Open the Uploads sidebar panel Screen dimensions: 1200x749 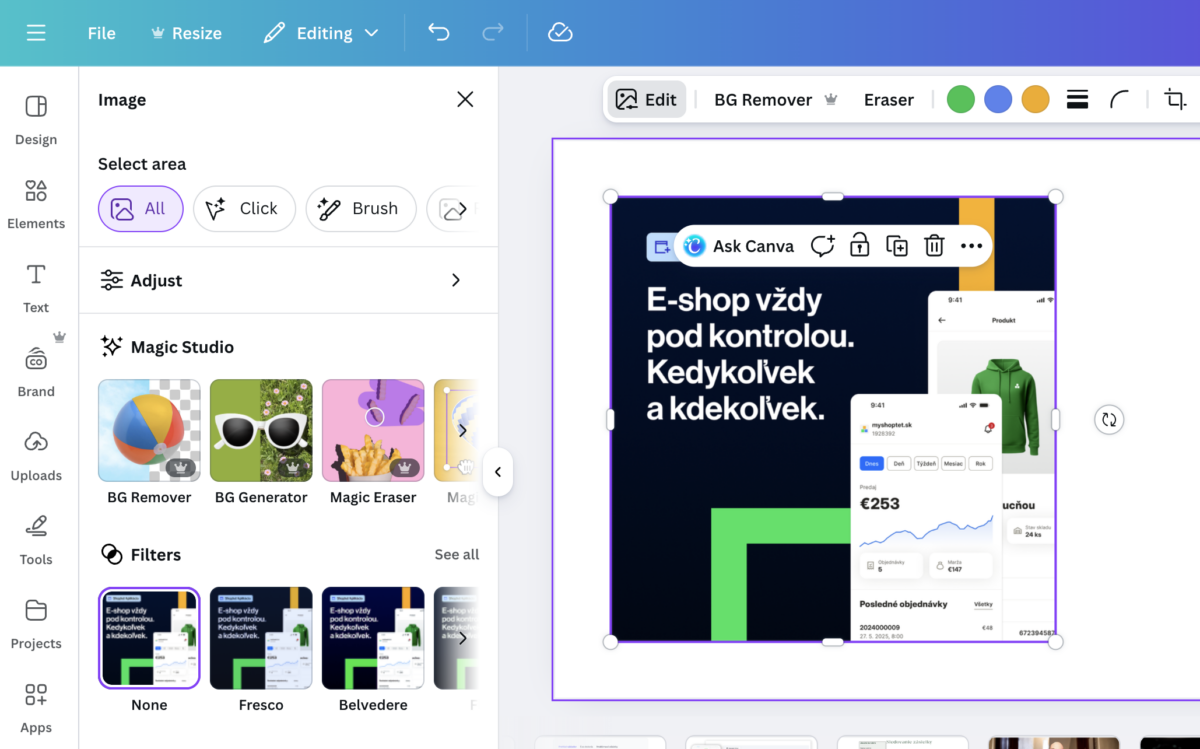(36, 455)
